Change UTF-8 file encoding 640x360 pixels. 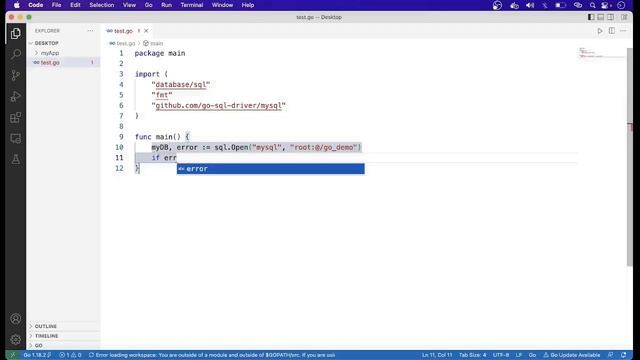(x=501, y=355)
